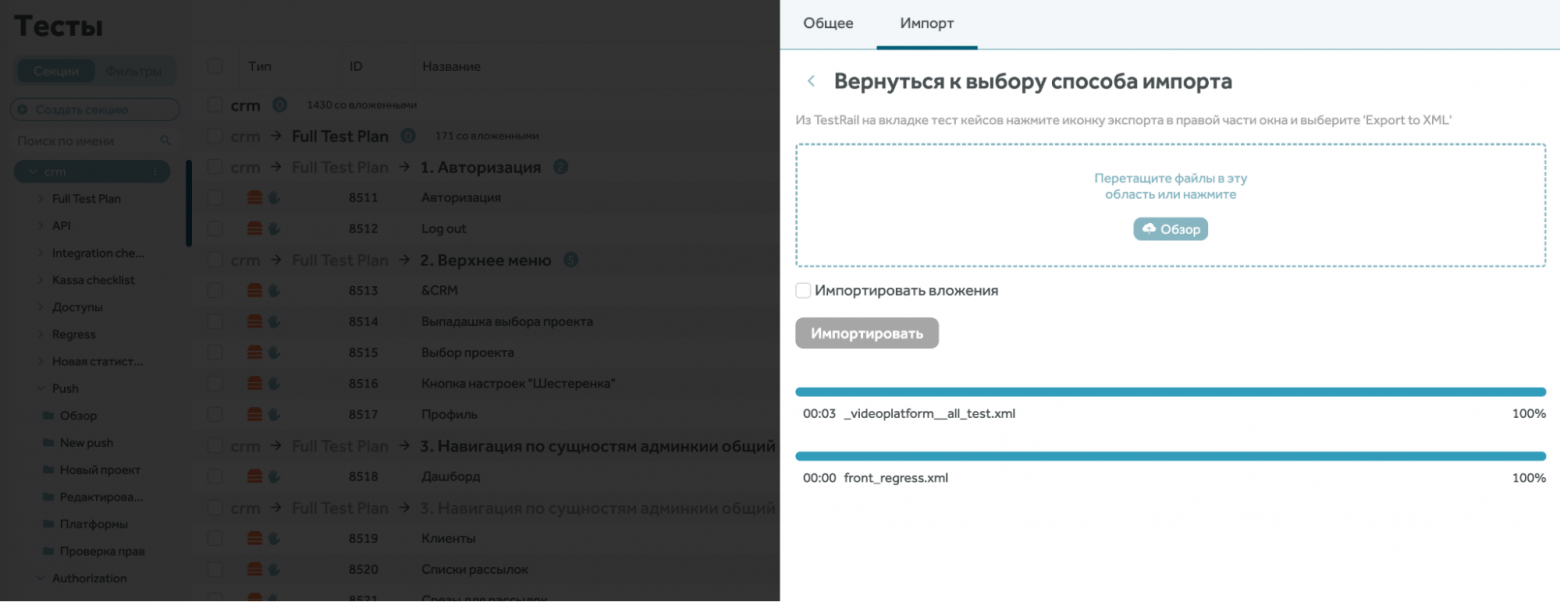Viewport: 1560px width, 602px height.
Task: Go back via the chevron beside Вернуться к выбору способа импорта
Action: click(811, 81)
